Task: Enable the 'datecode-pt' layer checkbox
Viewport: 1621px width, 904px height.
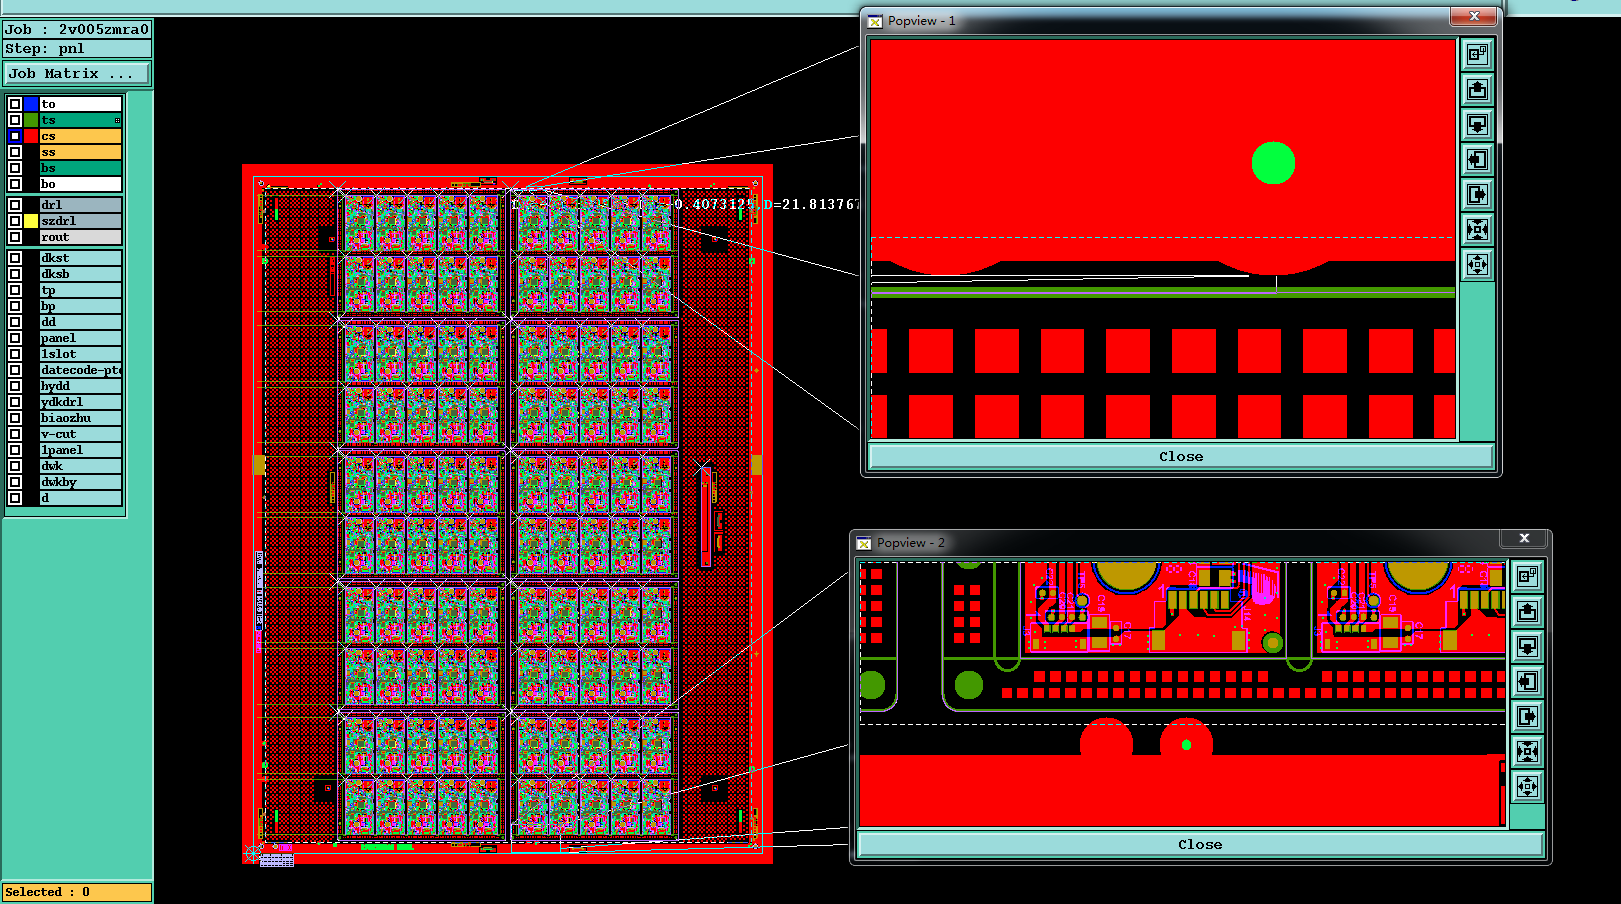Action: point(15,370)
